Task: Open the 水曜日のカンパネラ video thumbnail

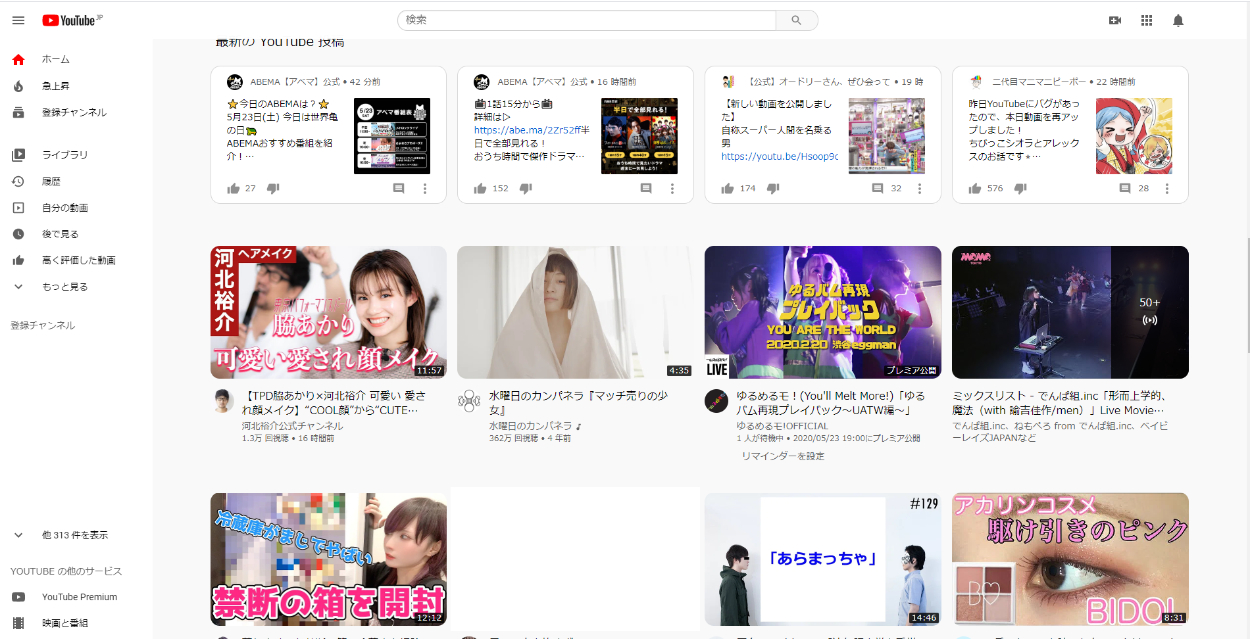Action: click(574, 312)
